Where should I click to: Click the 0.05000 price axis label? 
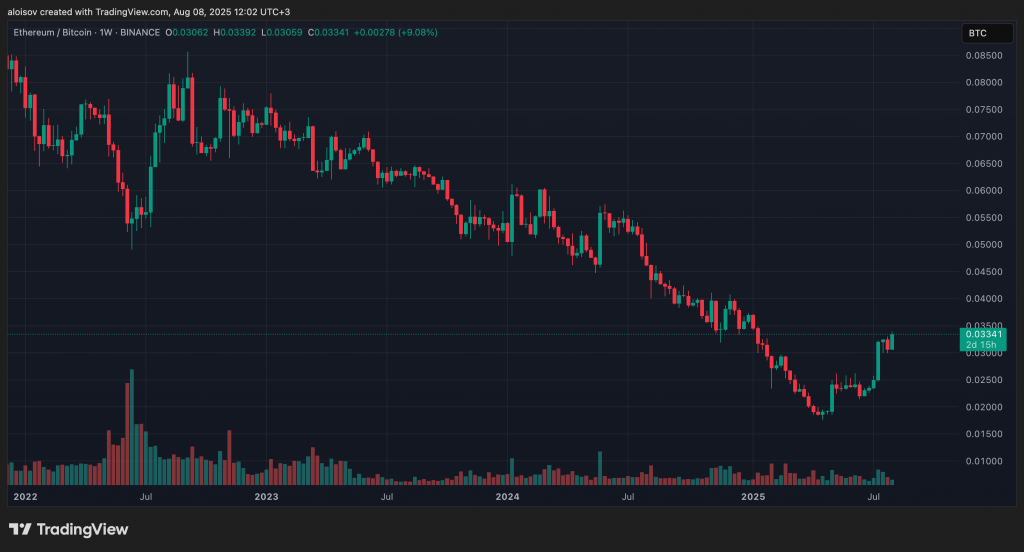984,244
